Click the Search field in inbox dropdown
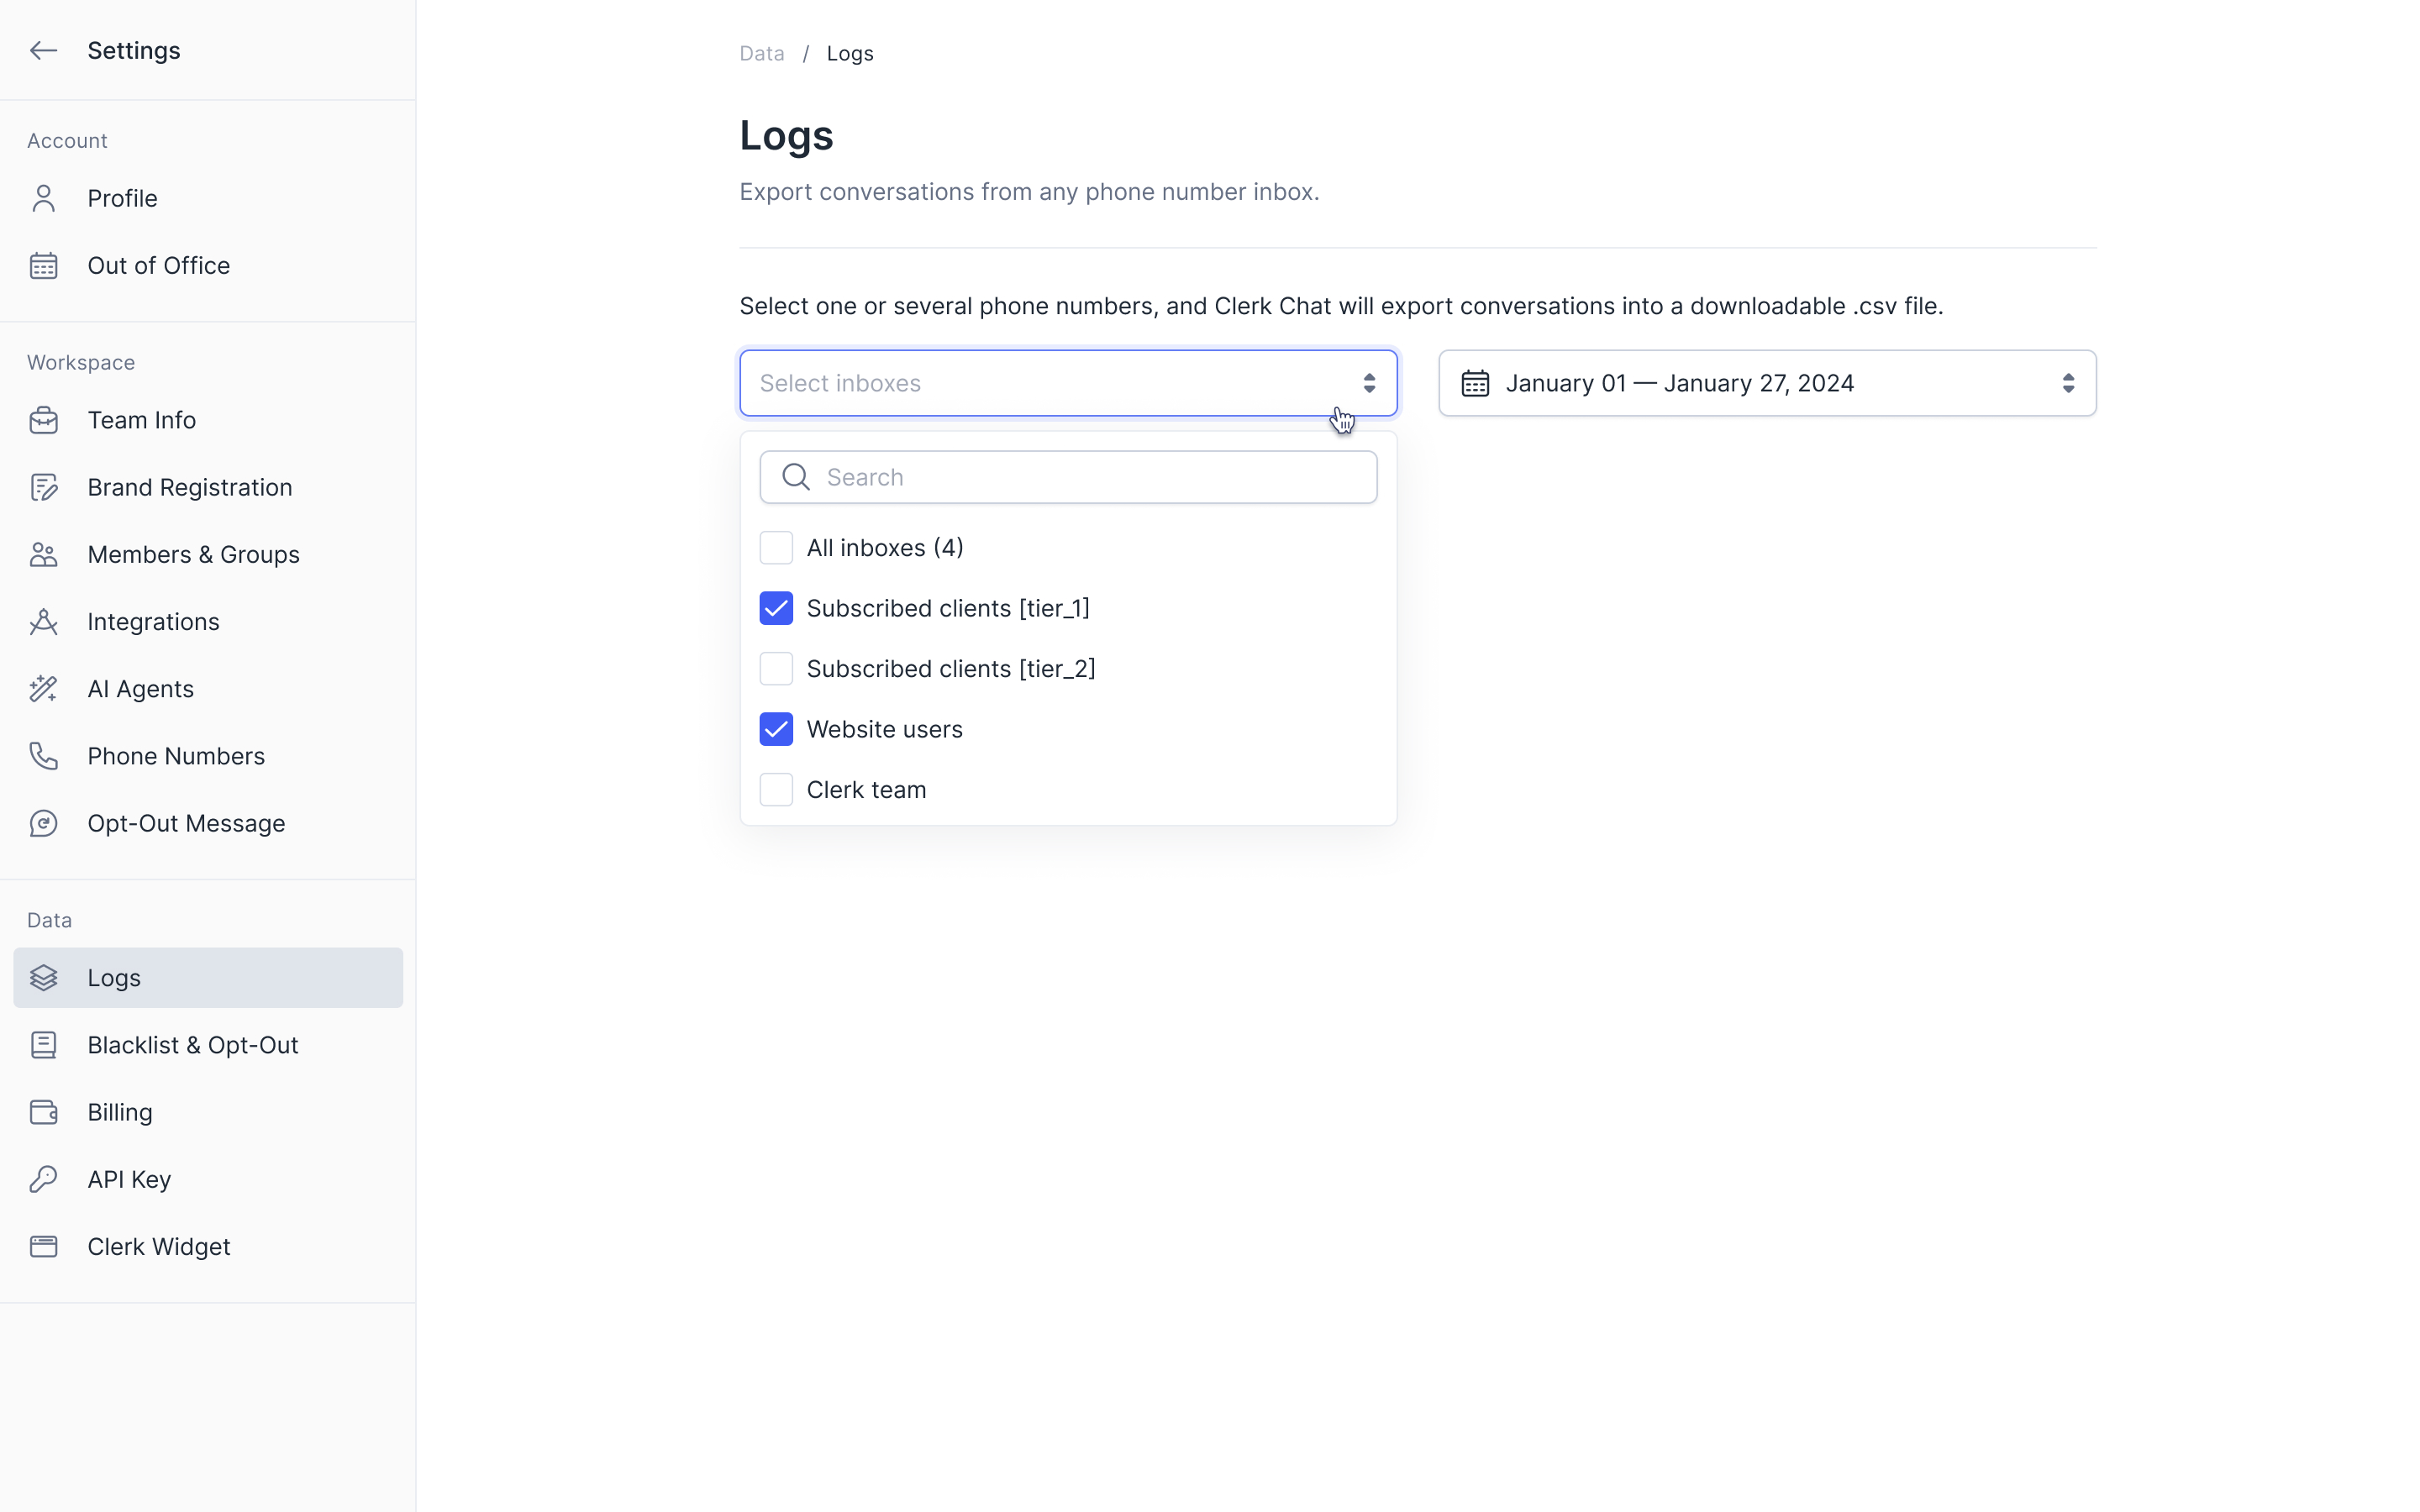Image resolution: width=2420 pixels, height=1512 pixels. (x=1068, y=477)
